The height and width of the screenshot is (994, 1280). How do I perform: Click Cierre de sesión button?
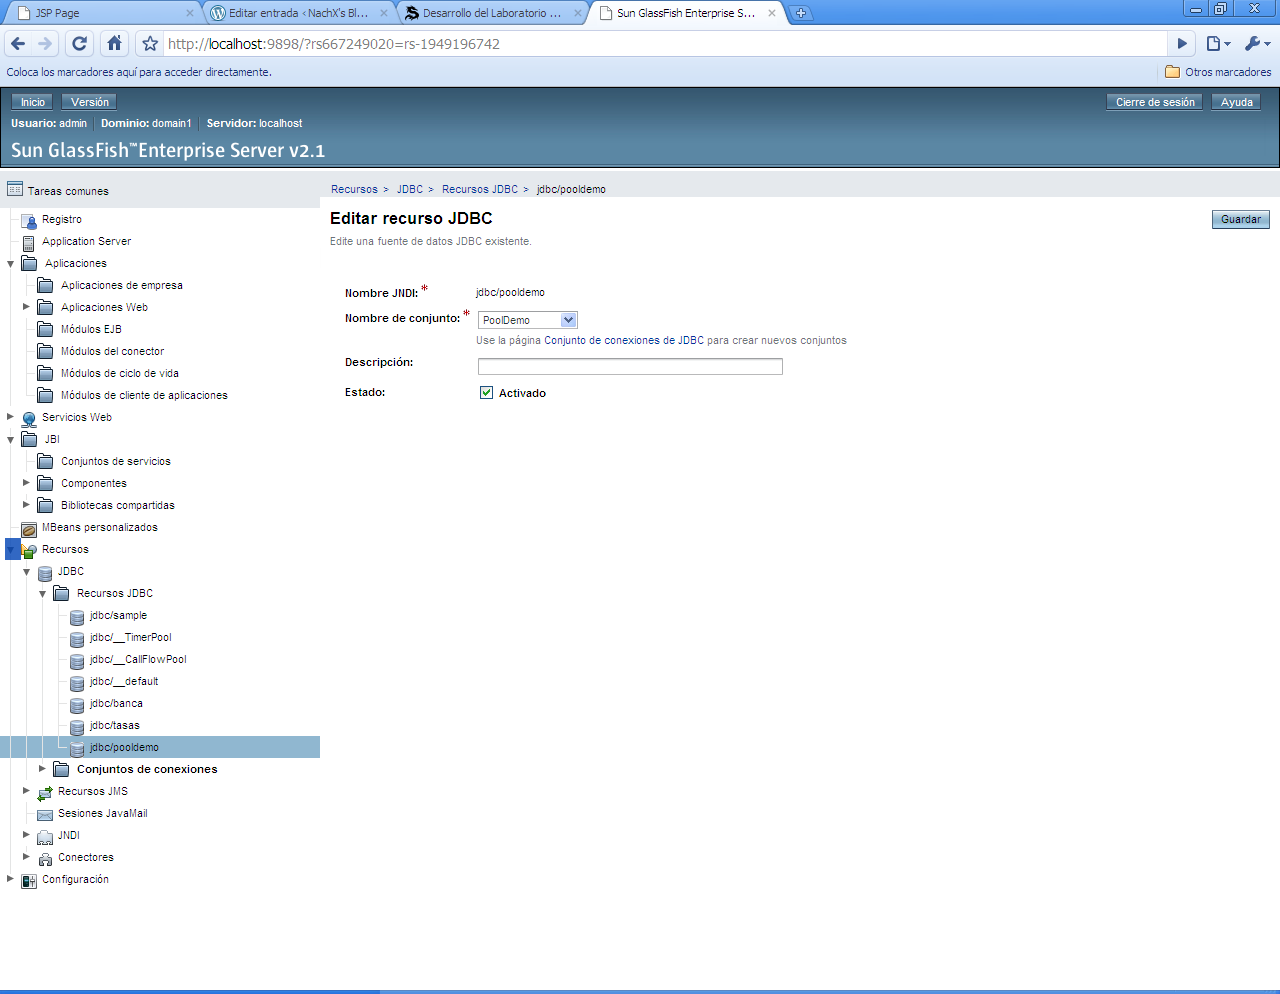click(x=1155, y=102)
